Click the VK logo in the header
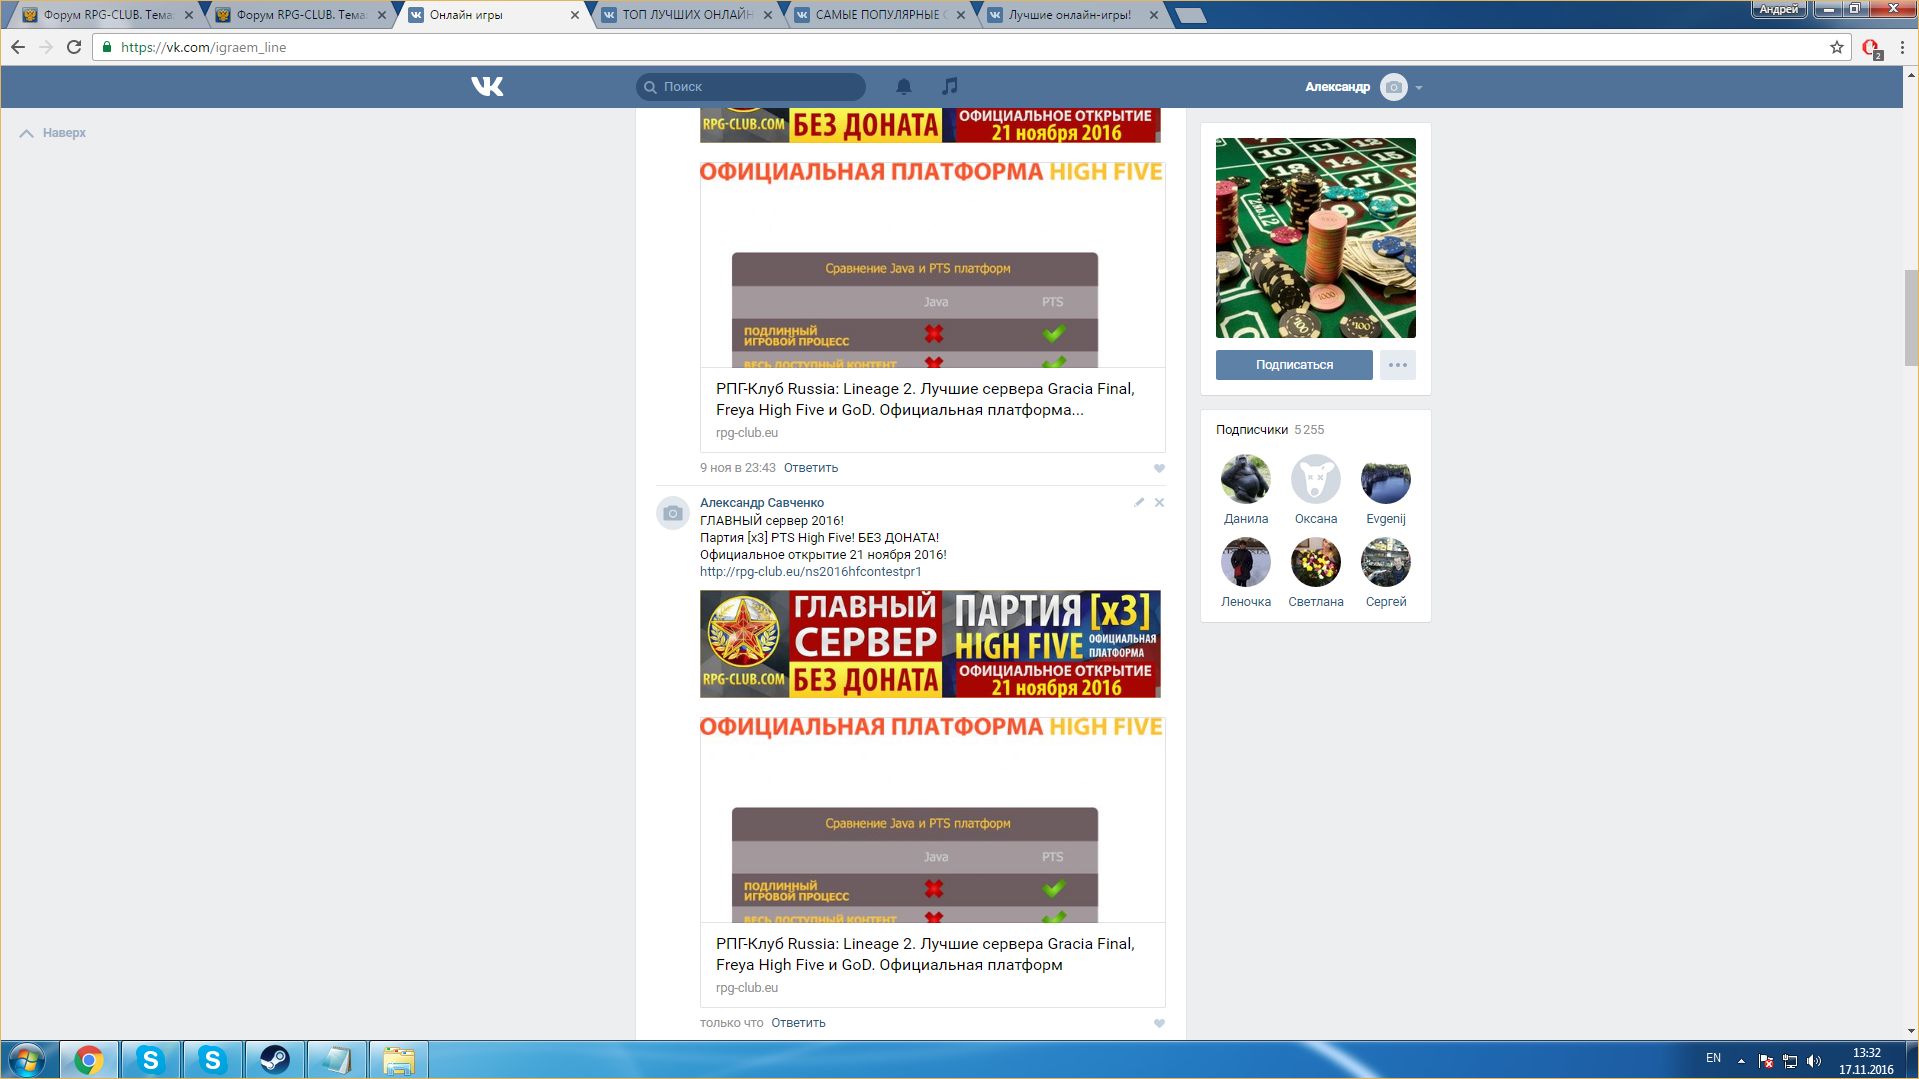The width and height of the screenshot is (1919, 1079). 487,87
